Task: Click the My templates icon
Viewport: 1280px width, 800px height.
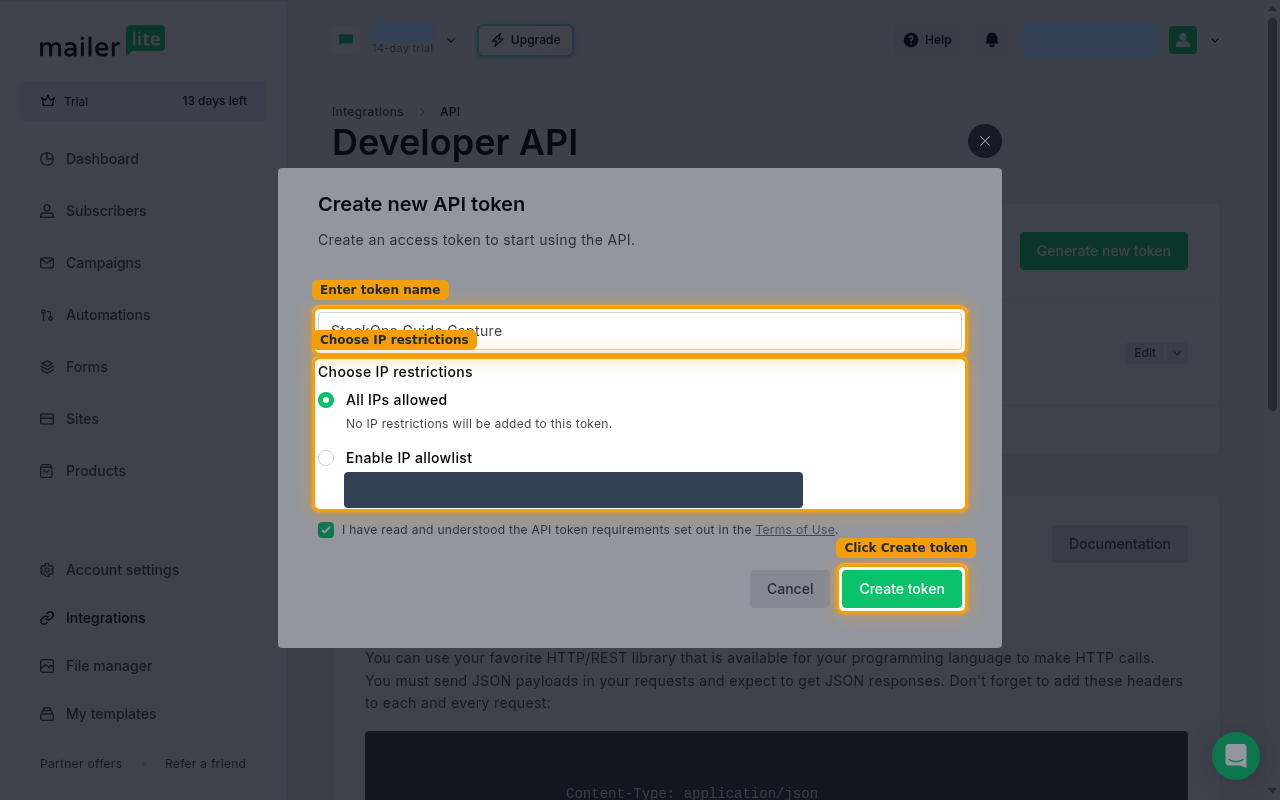Action: (47, 714)
